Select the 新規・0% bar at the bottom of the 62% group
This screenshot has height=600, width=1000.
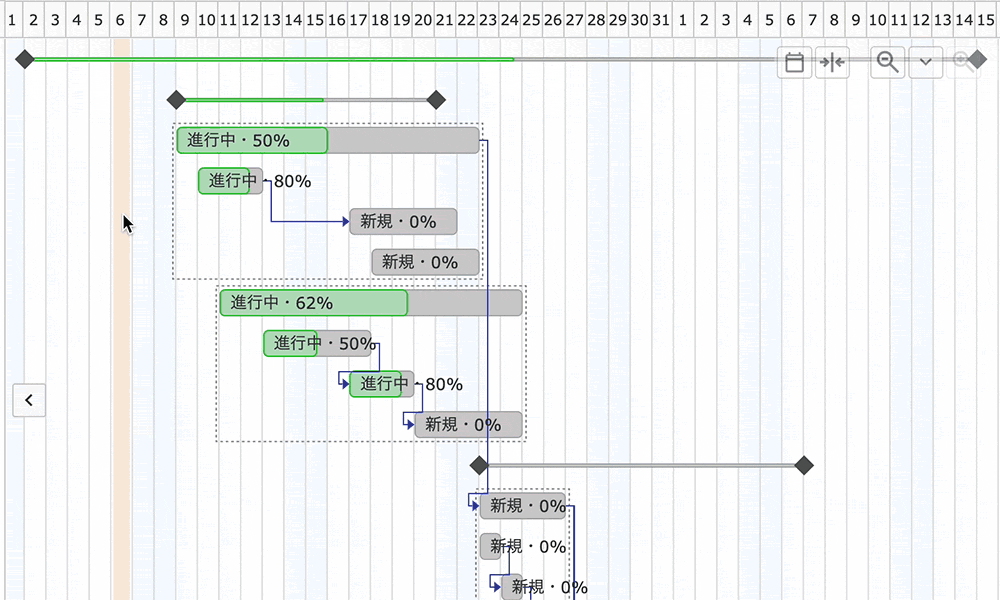[x=468, y=425]
